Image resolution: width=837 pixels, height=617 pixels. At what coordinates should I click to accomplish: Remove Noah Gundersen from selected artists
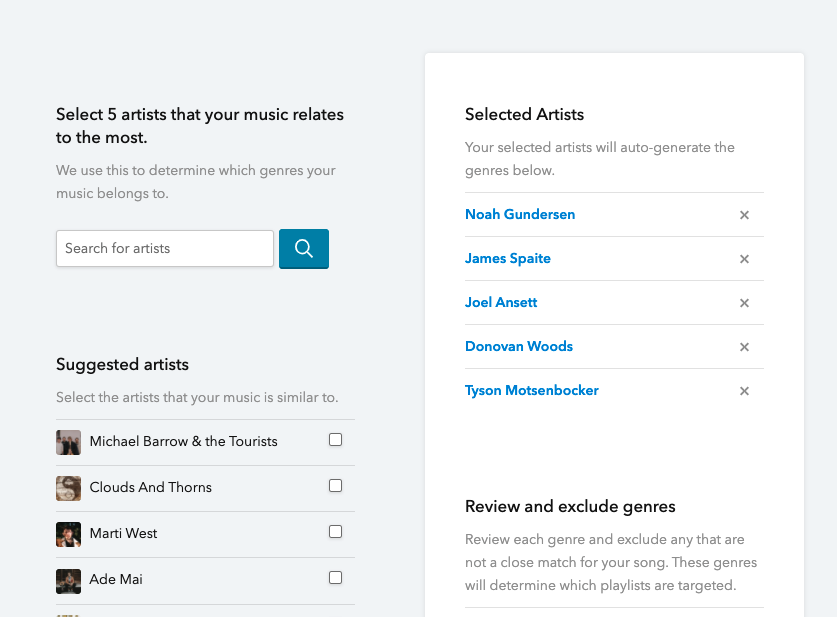pyautogui.click(x=744, y=215)
